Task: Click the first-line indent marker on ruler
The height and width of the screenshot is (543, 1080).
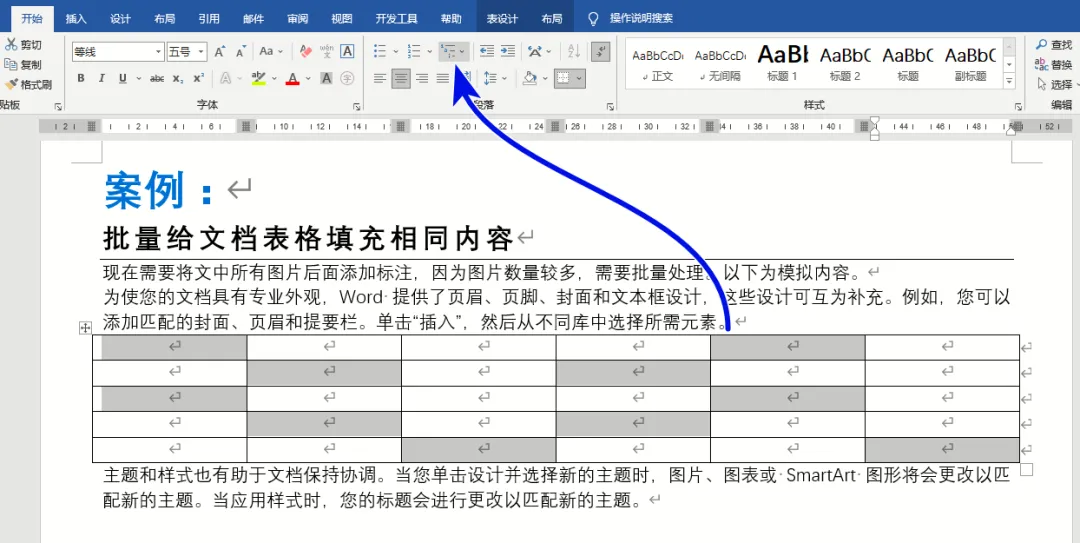Action: coord(875,121)
